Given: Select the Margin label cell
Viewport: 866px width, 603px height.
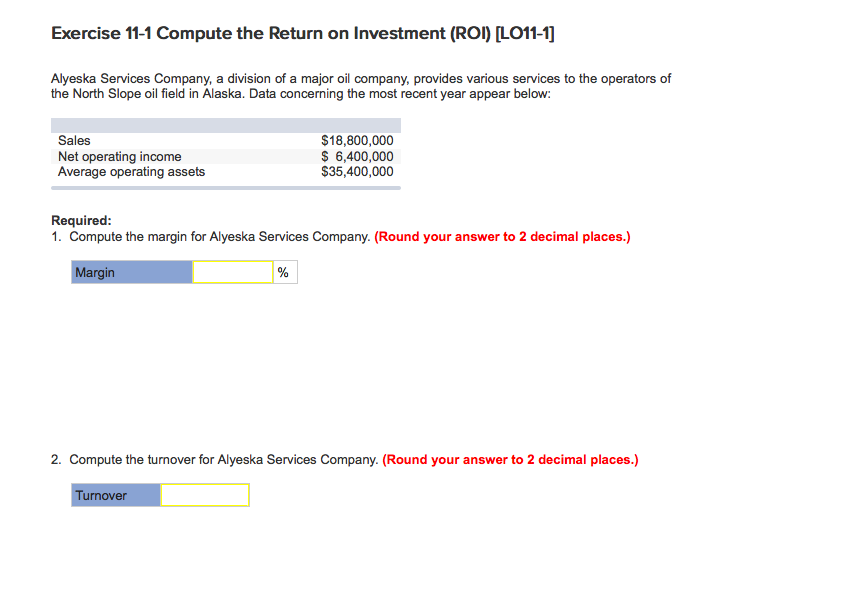Looking at the screenshot, I should coord(131,271).
